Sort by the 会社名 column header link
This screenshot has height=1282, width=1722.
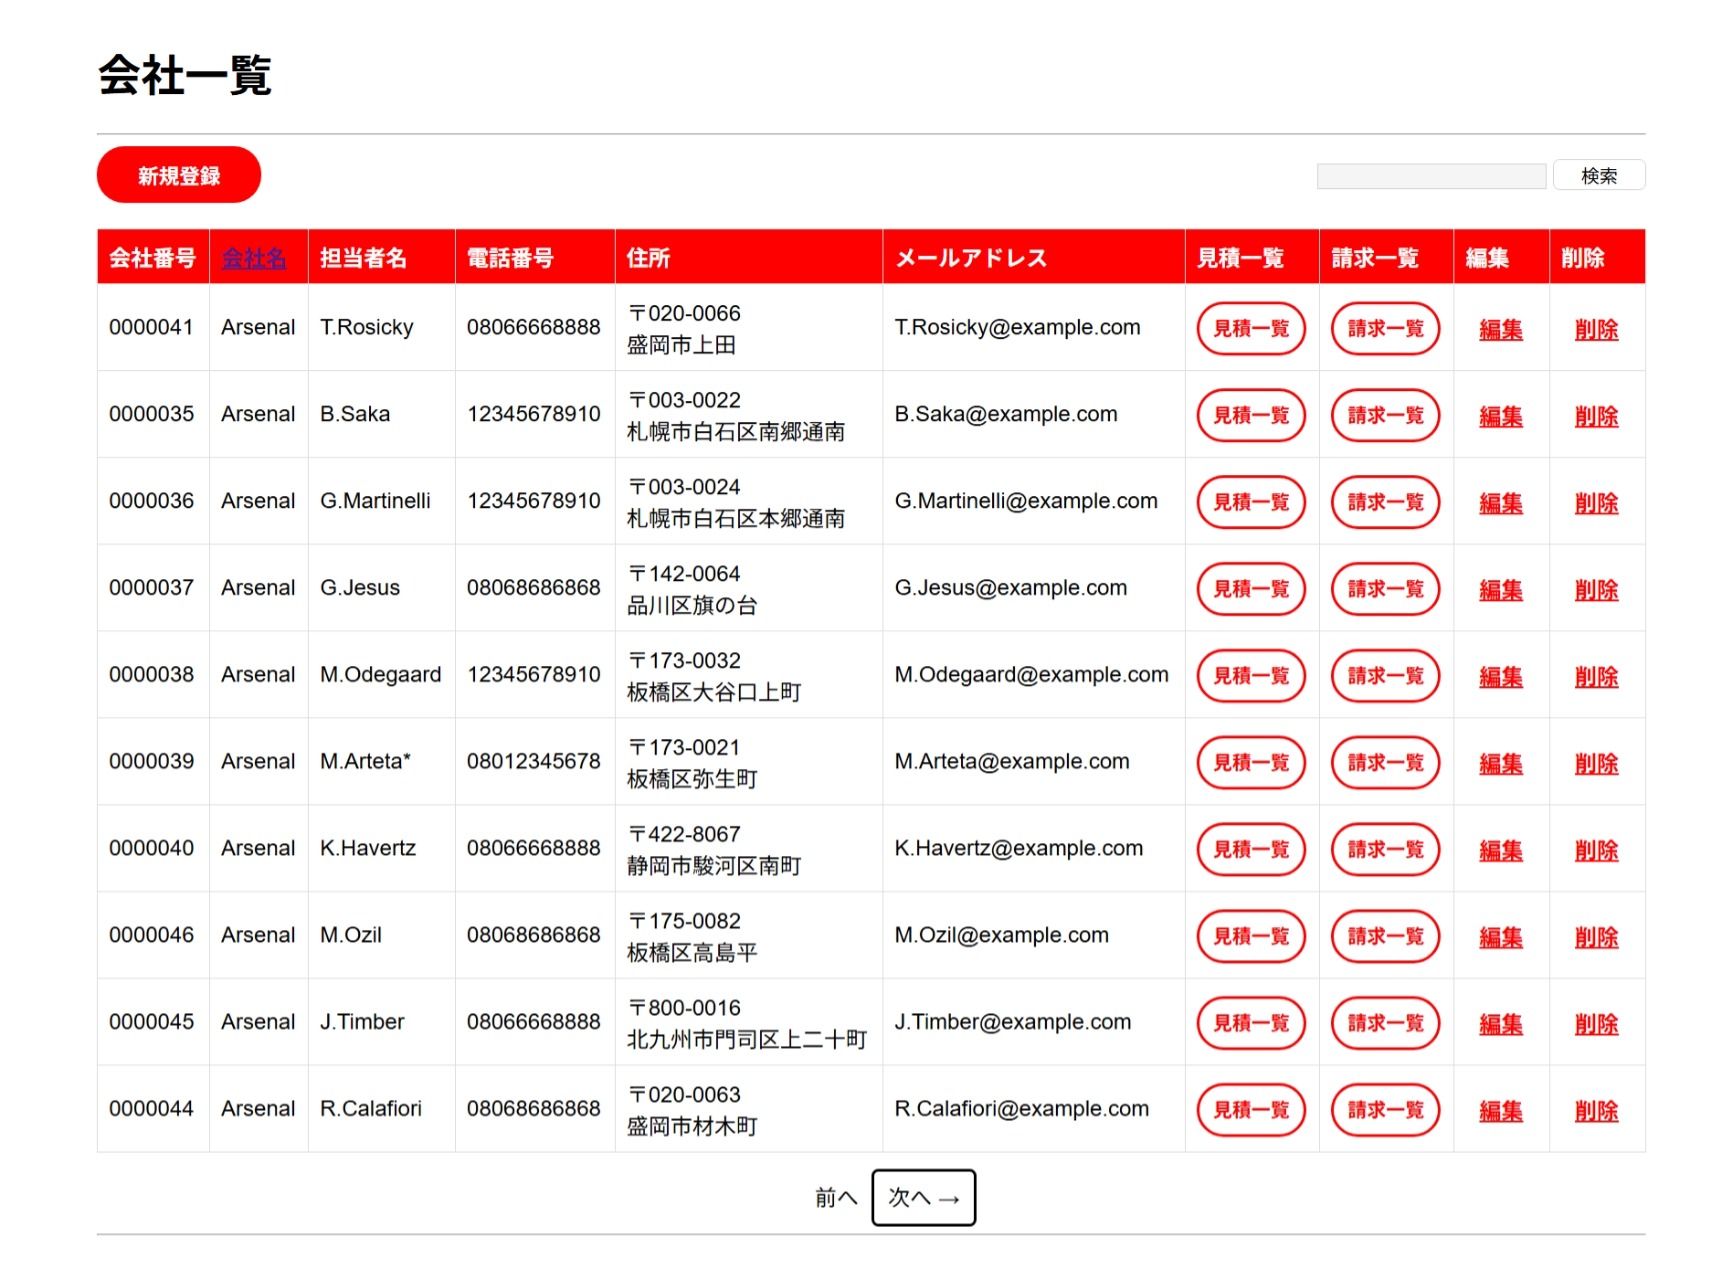pyautogui.click(x=253, y=258)
